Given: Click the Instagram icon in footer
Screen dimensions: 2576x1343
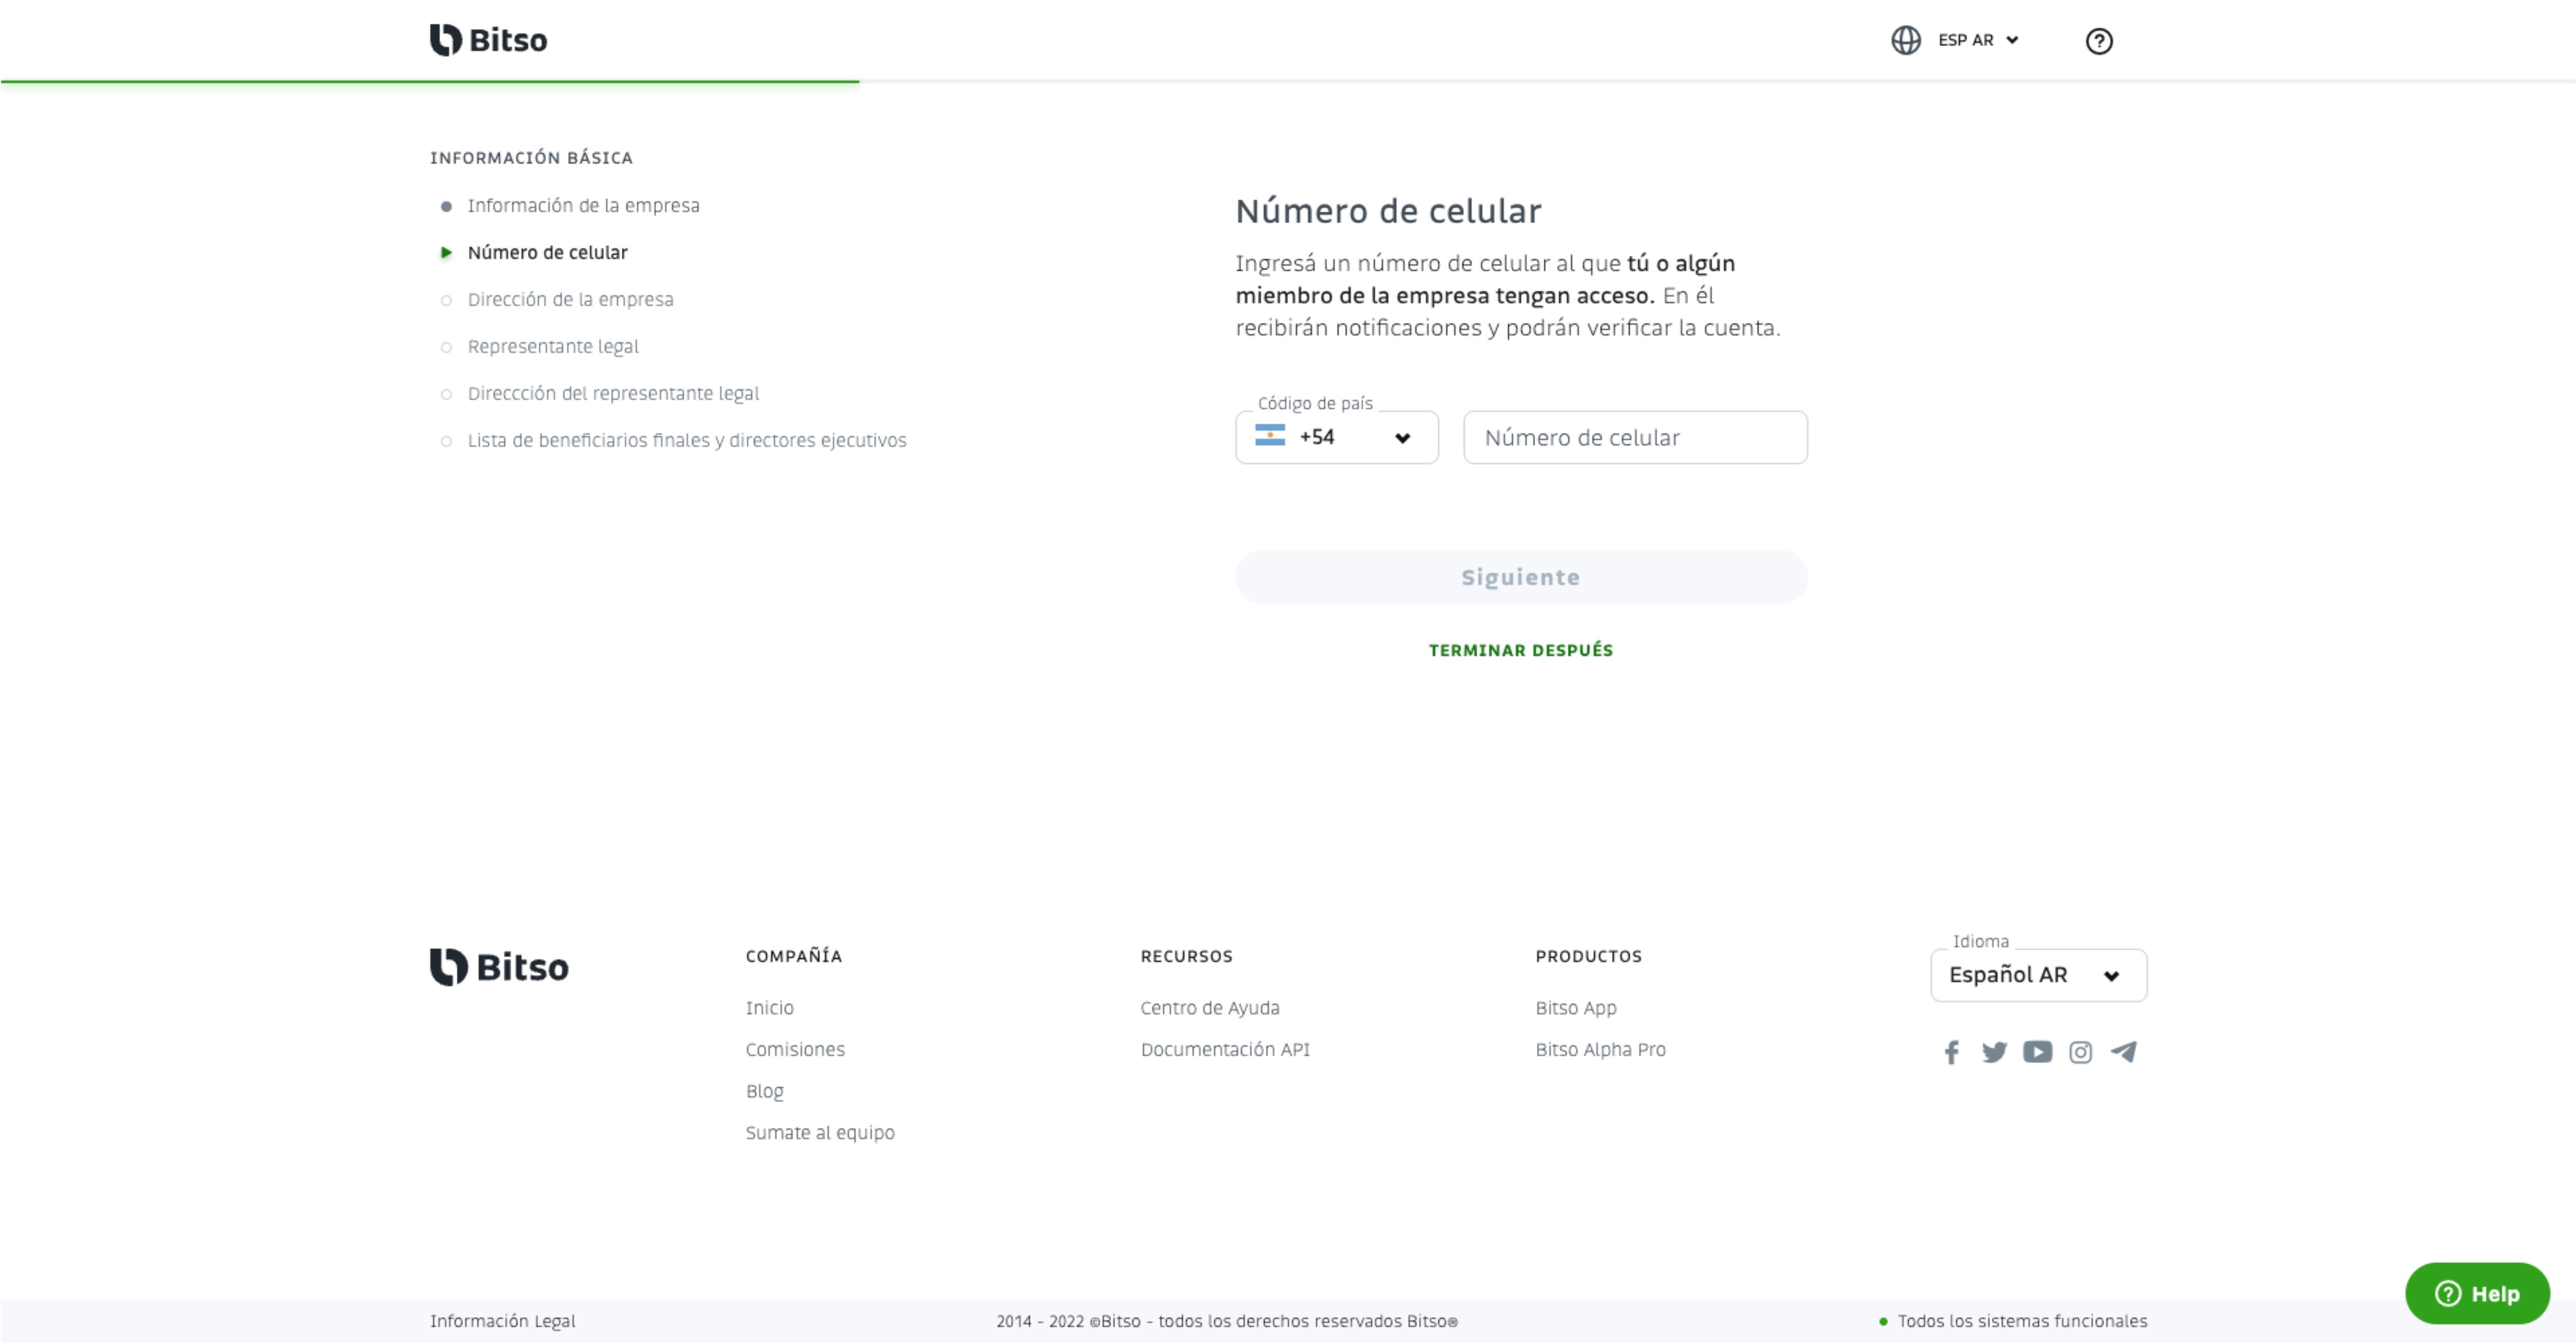Looking at the screenshot, I should (x=2080, y=1052).
